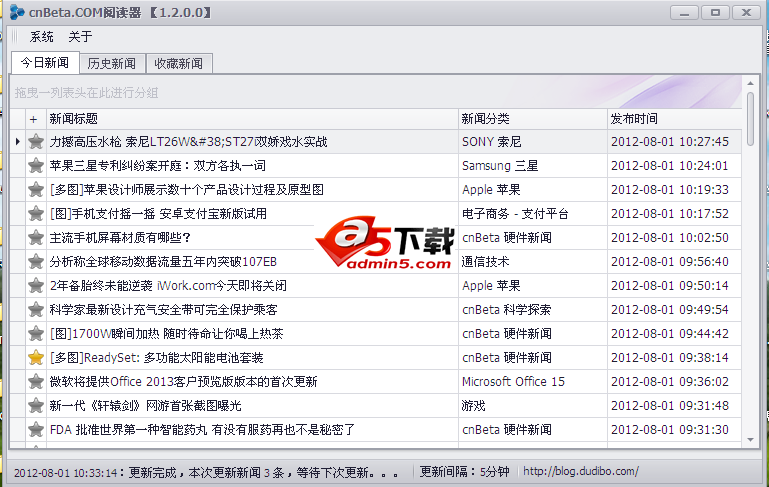
Task: Maximize the cnBeta reader window
Action: pos(716,12)
